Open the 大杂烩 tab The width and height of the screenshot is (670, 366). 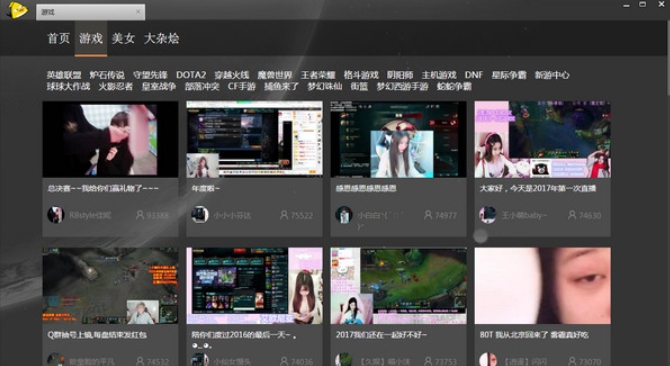point(162,38)
